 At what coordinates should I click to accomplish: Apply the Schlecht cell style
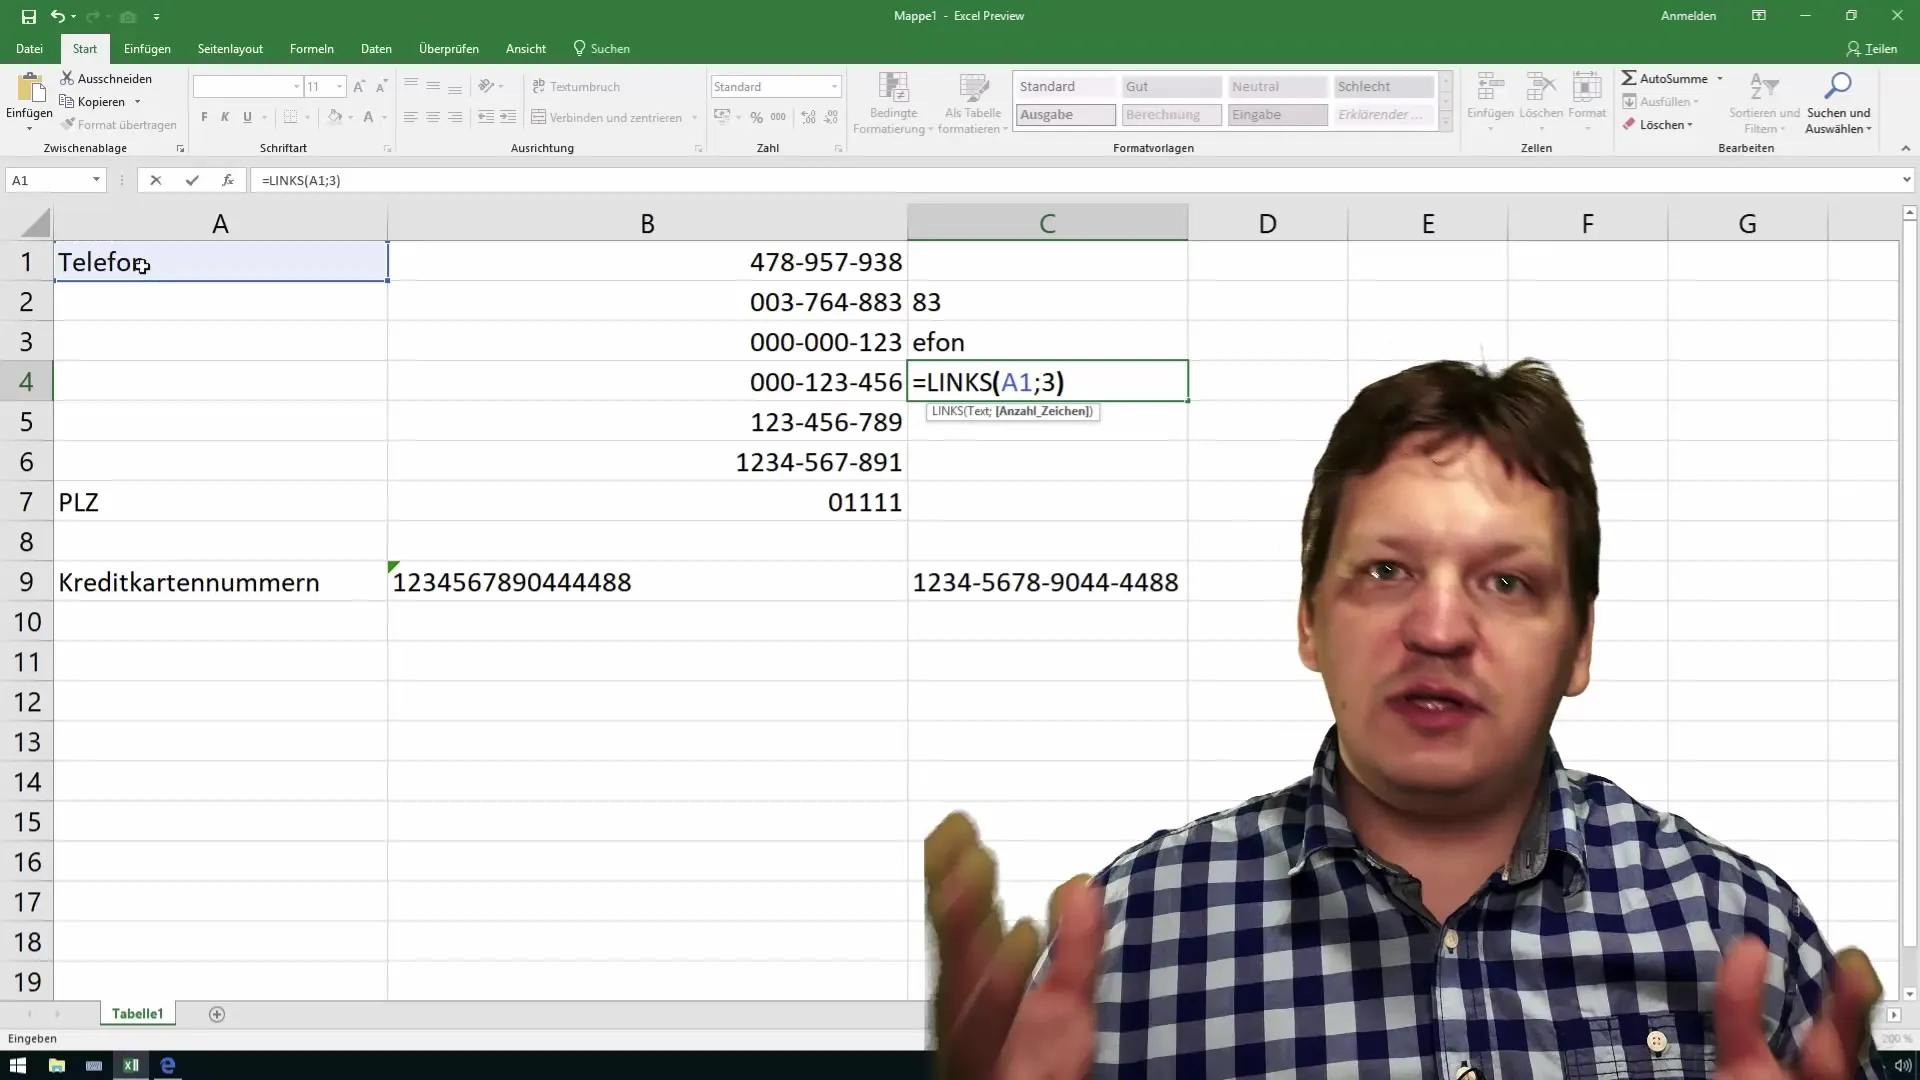[x=1383, y=87]
